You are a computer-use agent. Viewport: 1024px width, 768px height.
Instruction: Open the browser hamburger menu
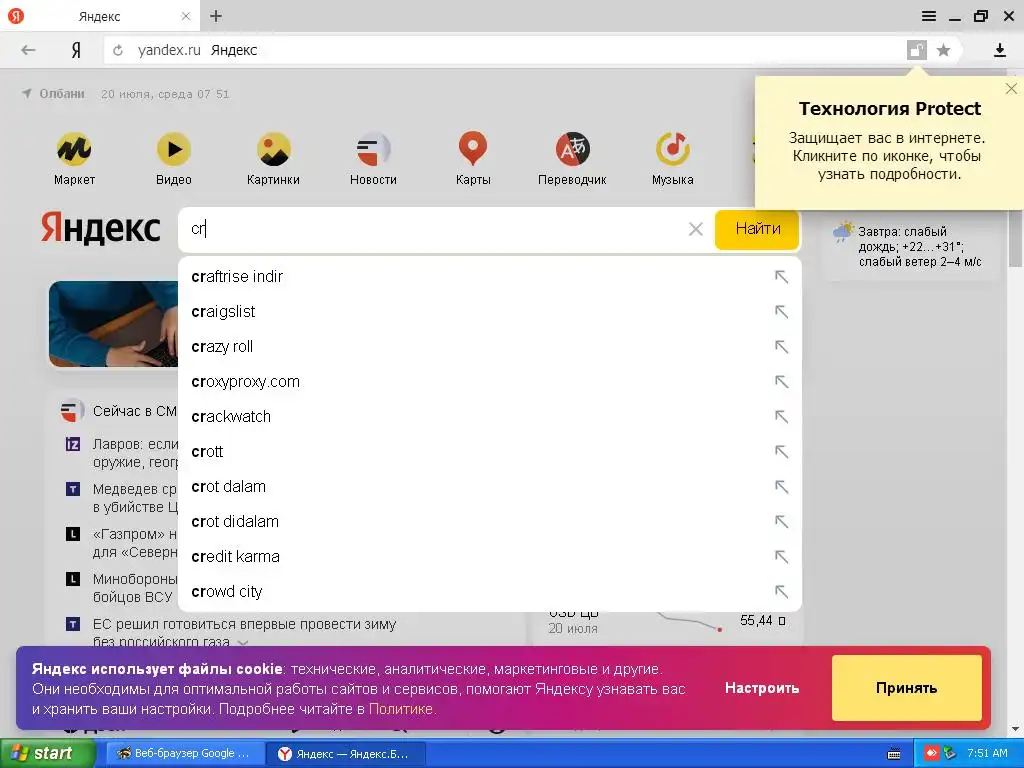(929, 16)
